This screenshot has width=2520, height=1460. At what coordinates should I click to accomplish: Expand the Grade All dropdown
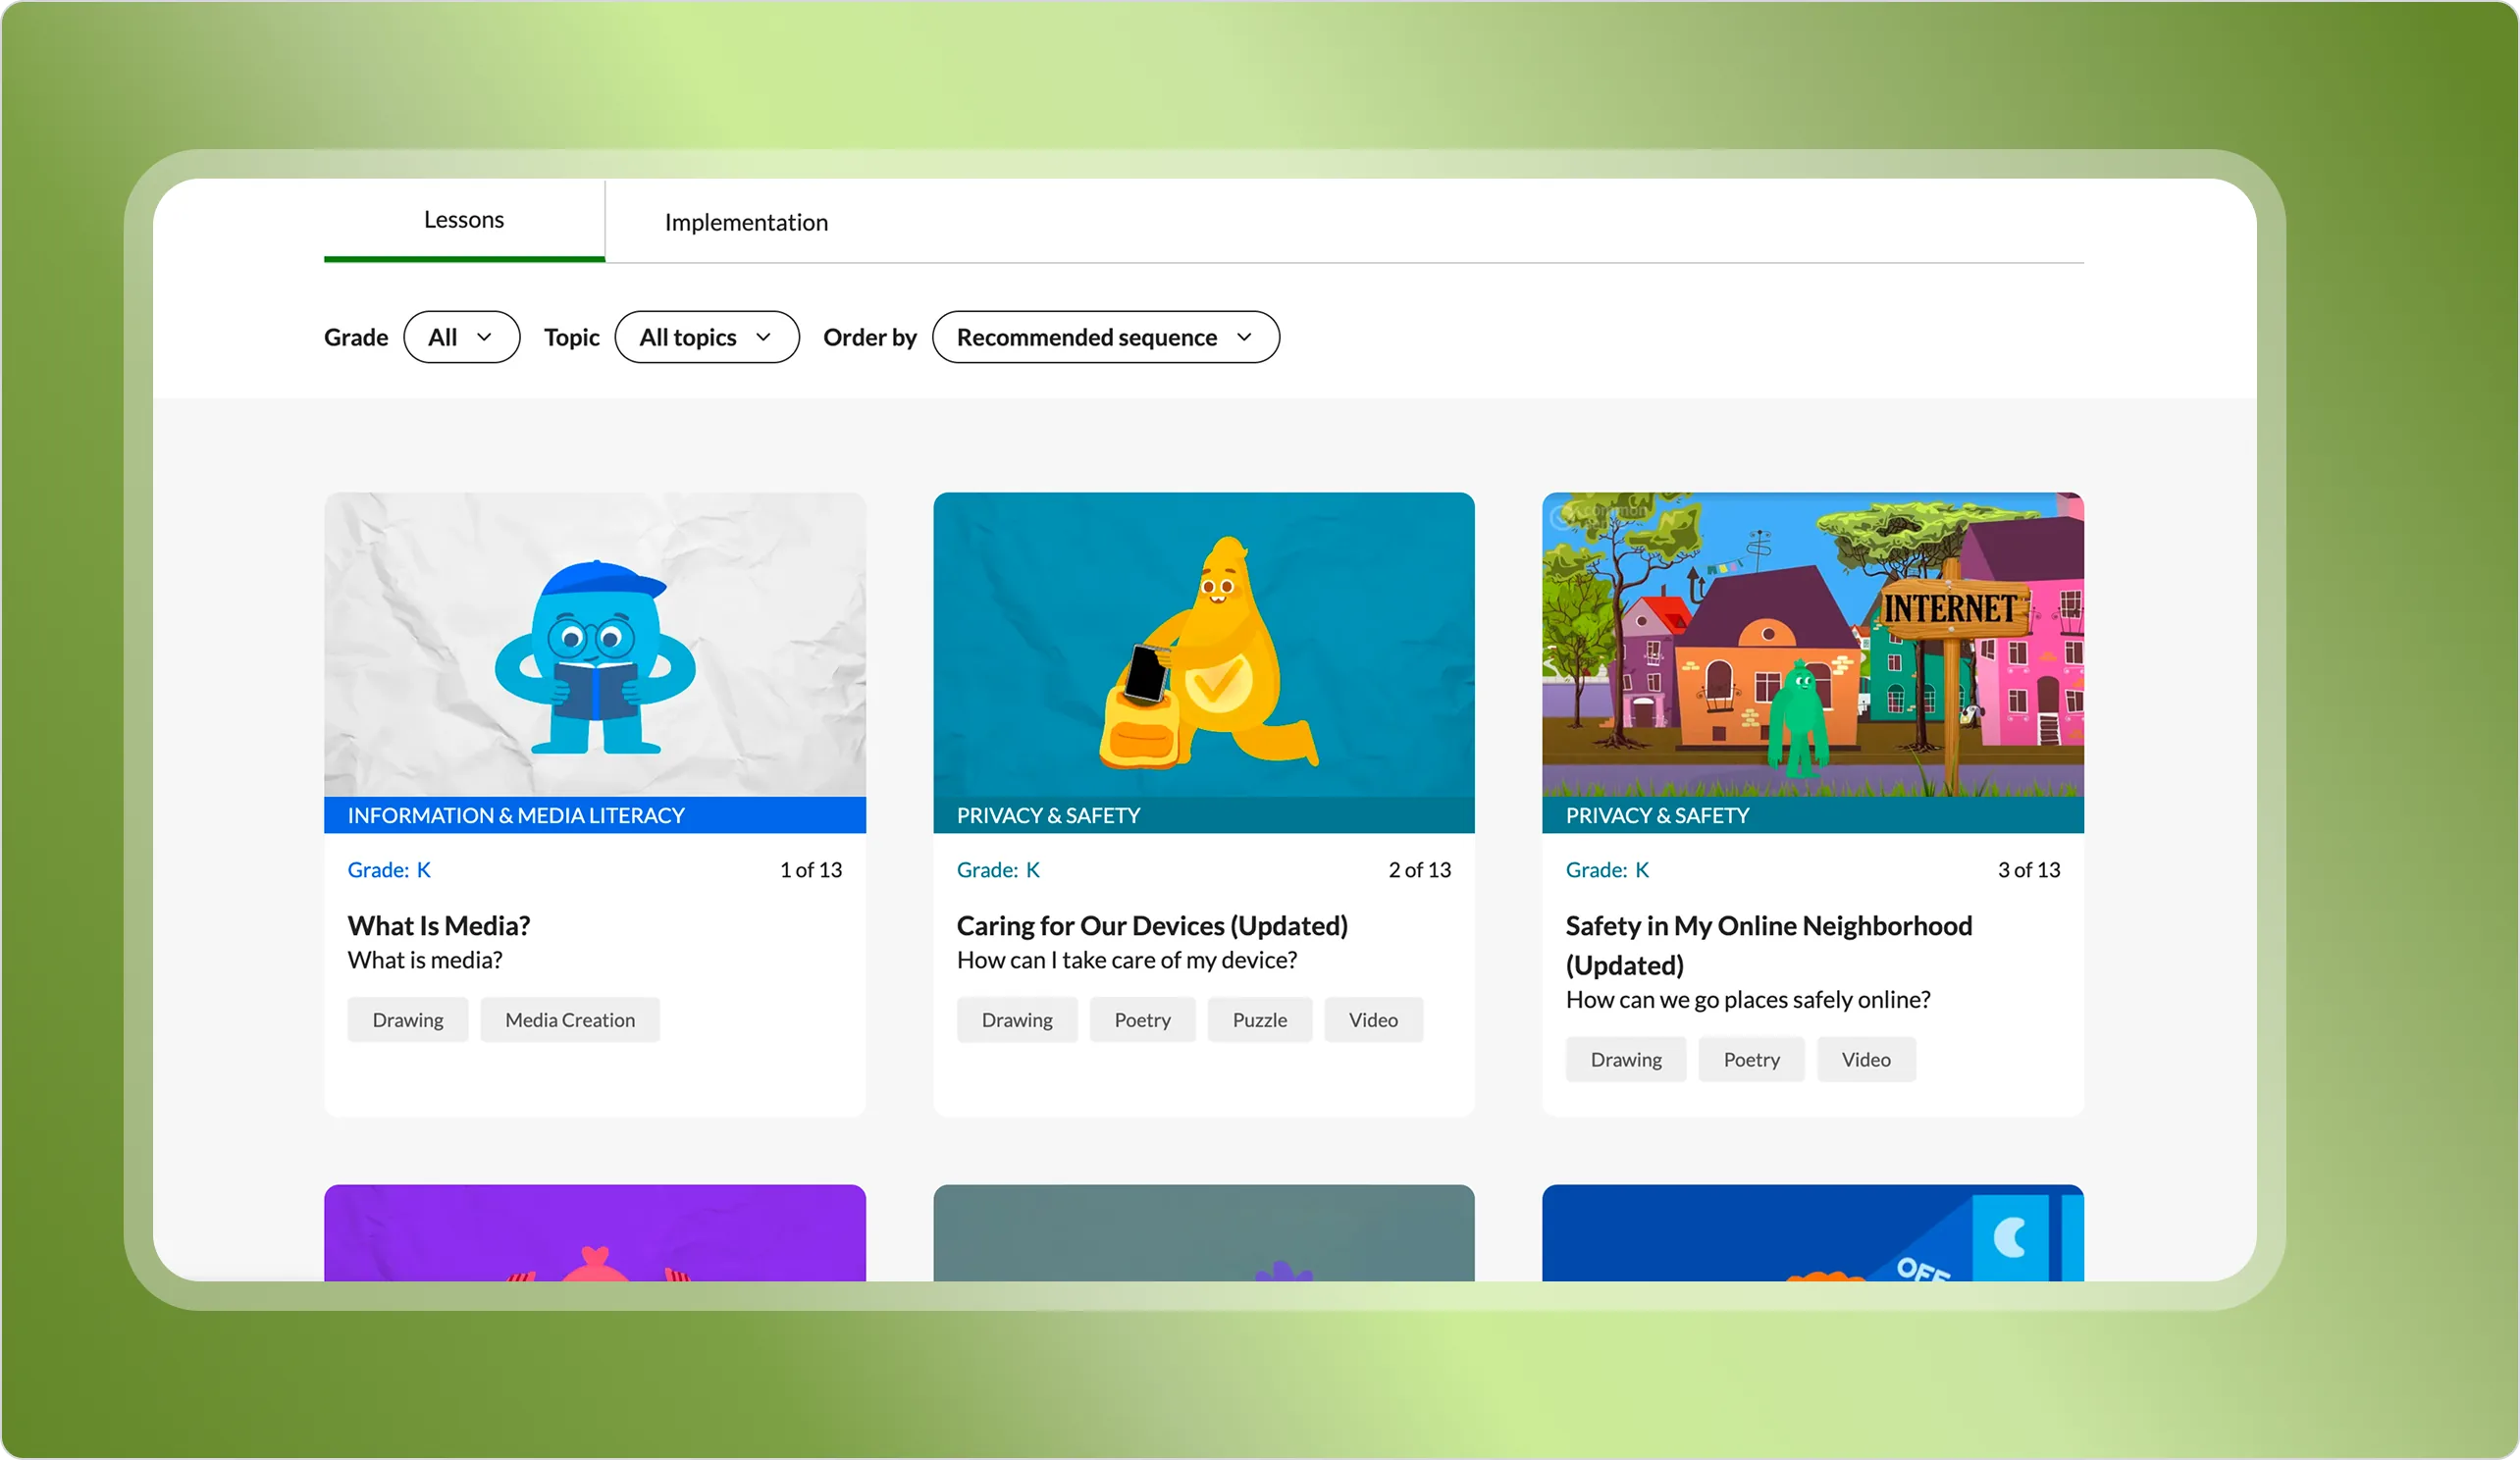pyautogui.click(x=461, y=337)
